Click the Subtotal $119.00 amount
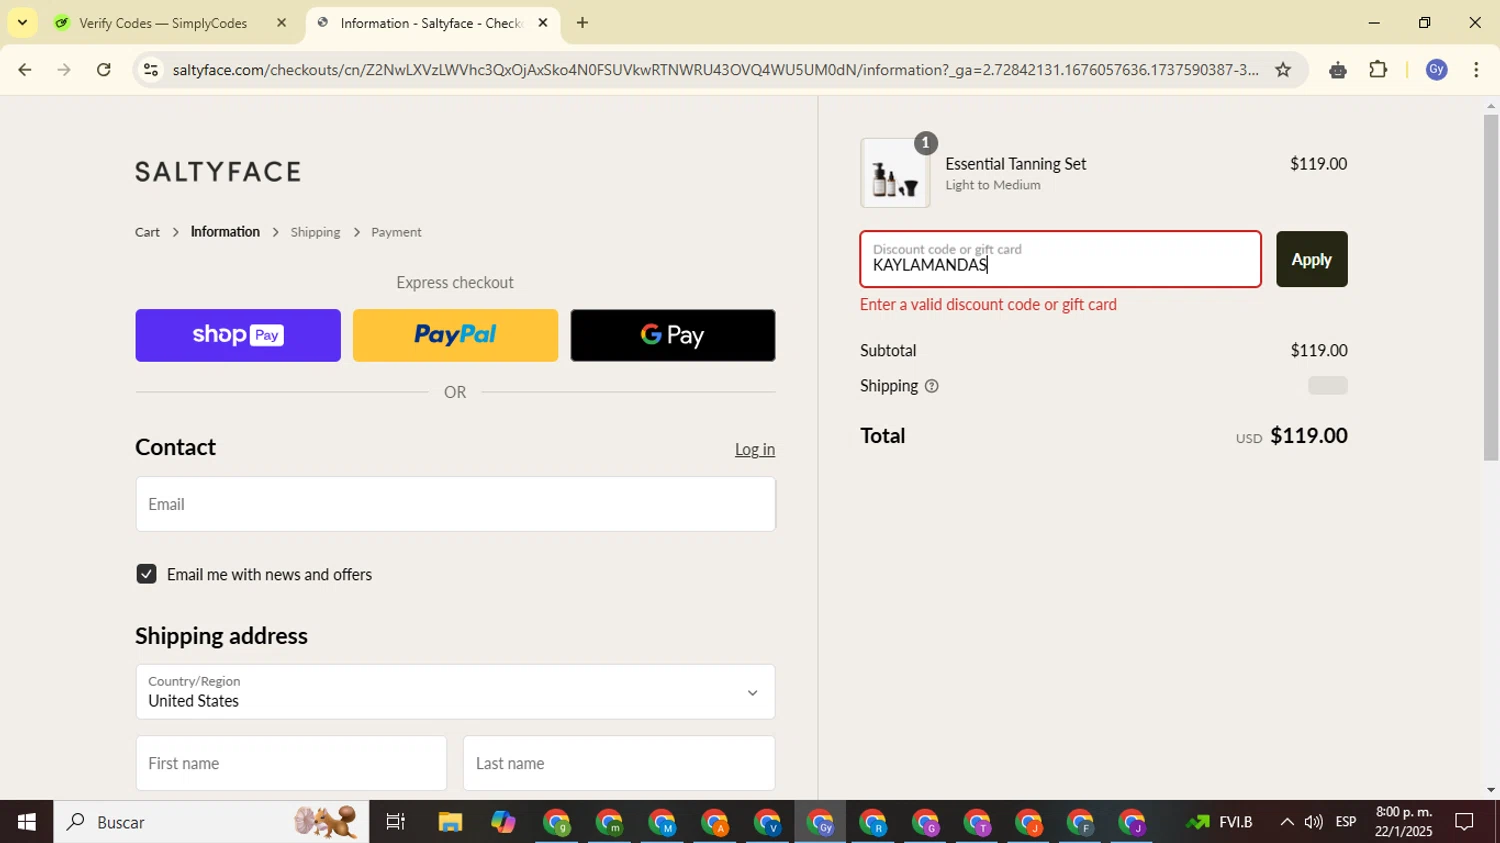Screen dimensions: 1500x843 1318,351
